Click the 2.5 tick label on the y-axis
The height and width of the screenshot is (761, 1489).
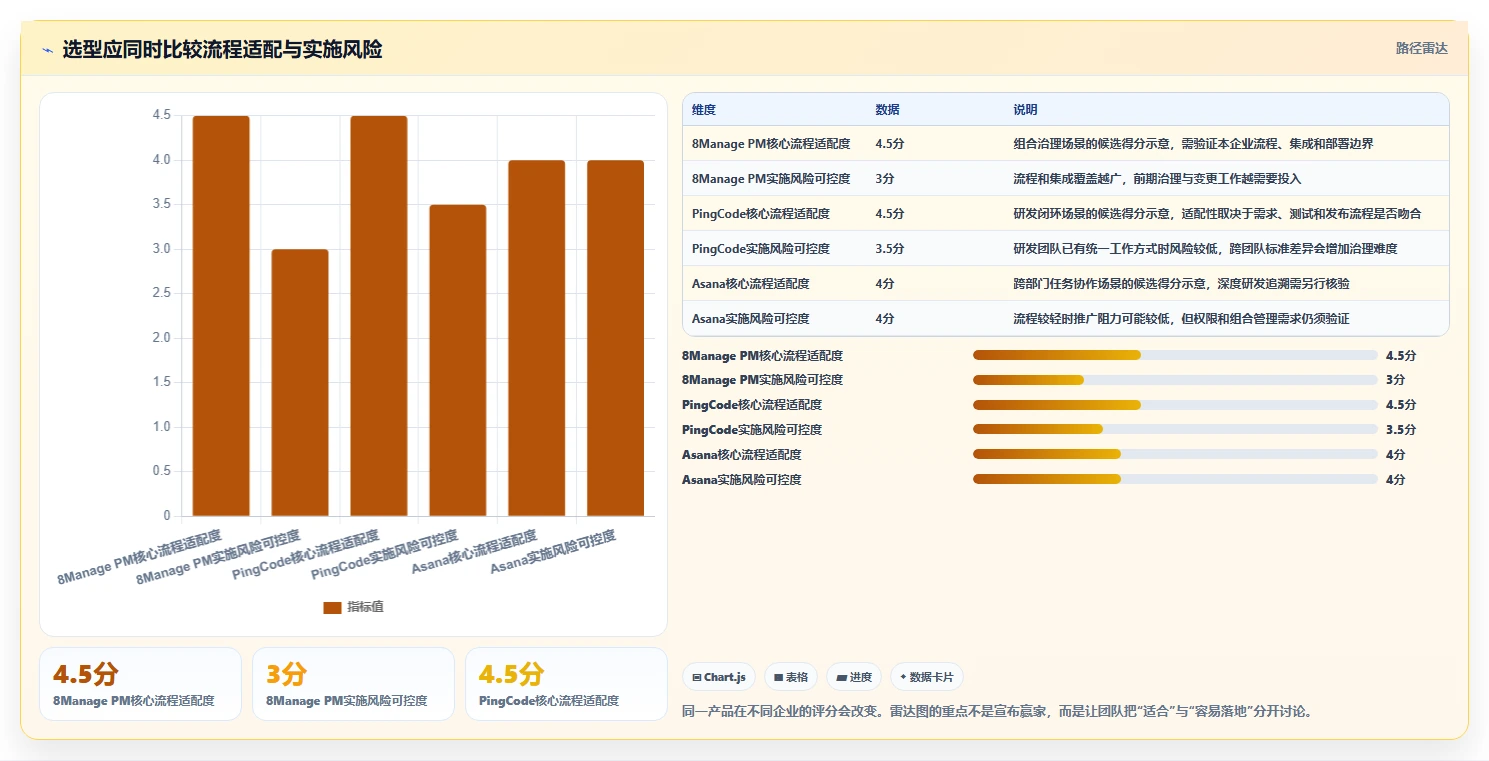point(162,293)
